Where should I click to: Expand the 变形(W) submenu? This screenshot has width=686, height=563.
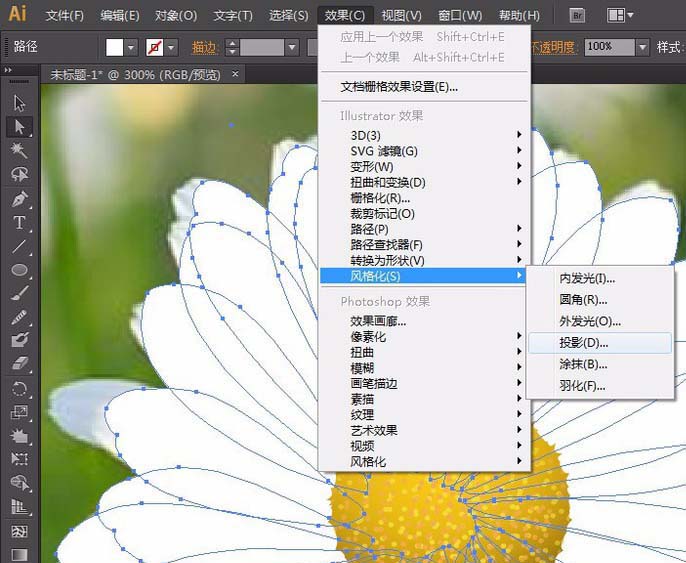(424, 166)
